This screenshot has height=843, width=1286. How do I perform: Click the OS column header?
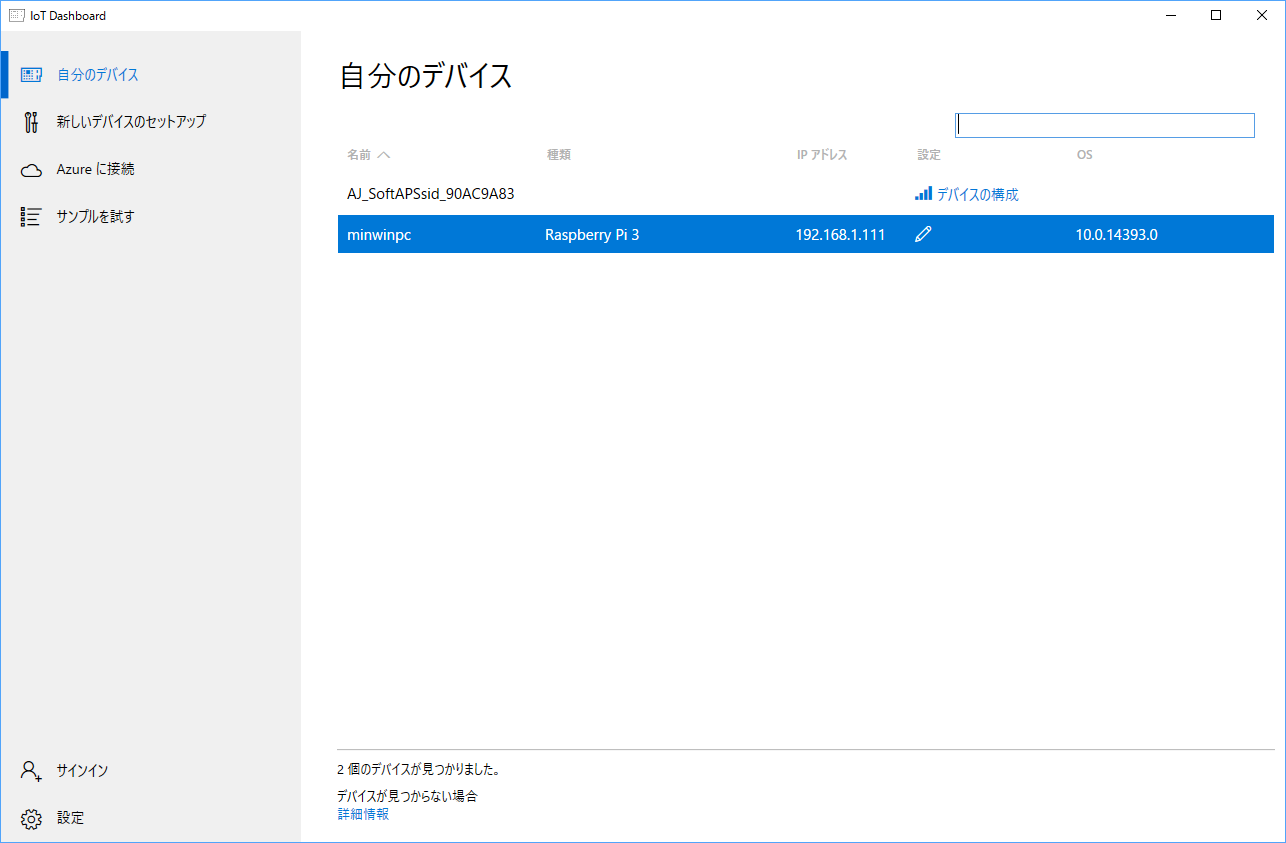click(1084, 155)
